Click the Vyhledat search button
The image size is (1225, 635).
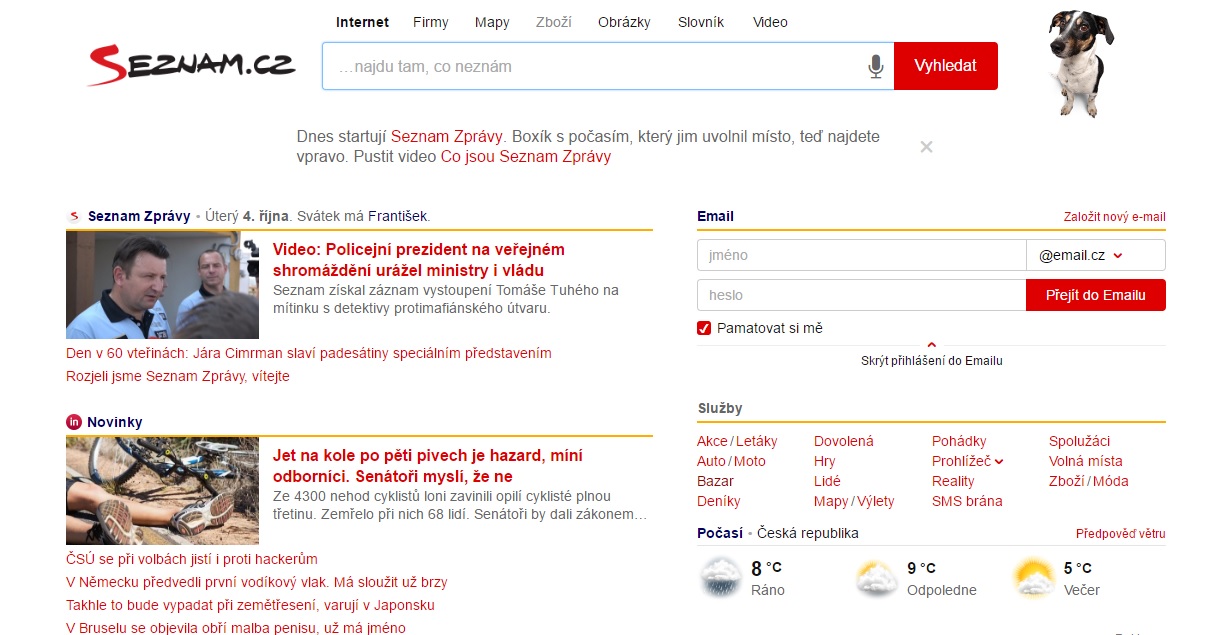coord(946,66)
